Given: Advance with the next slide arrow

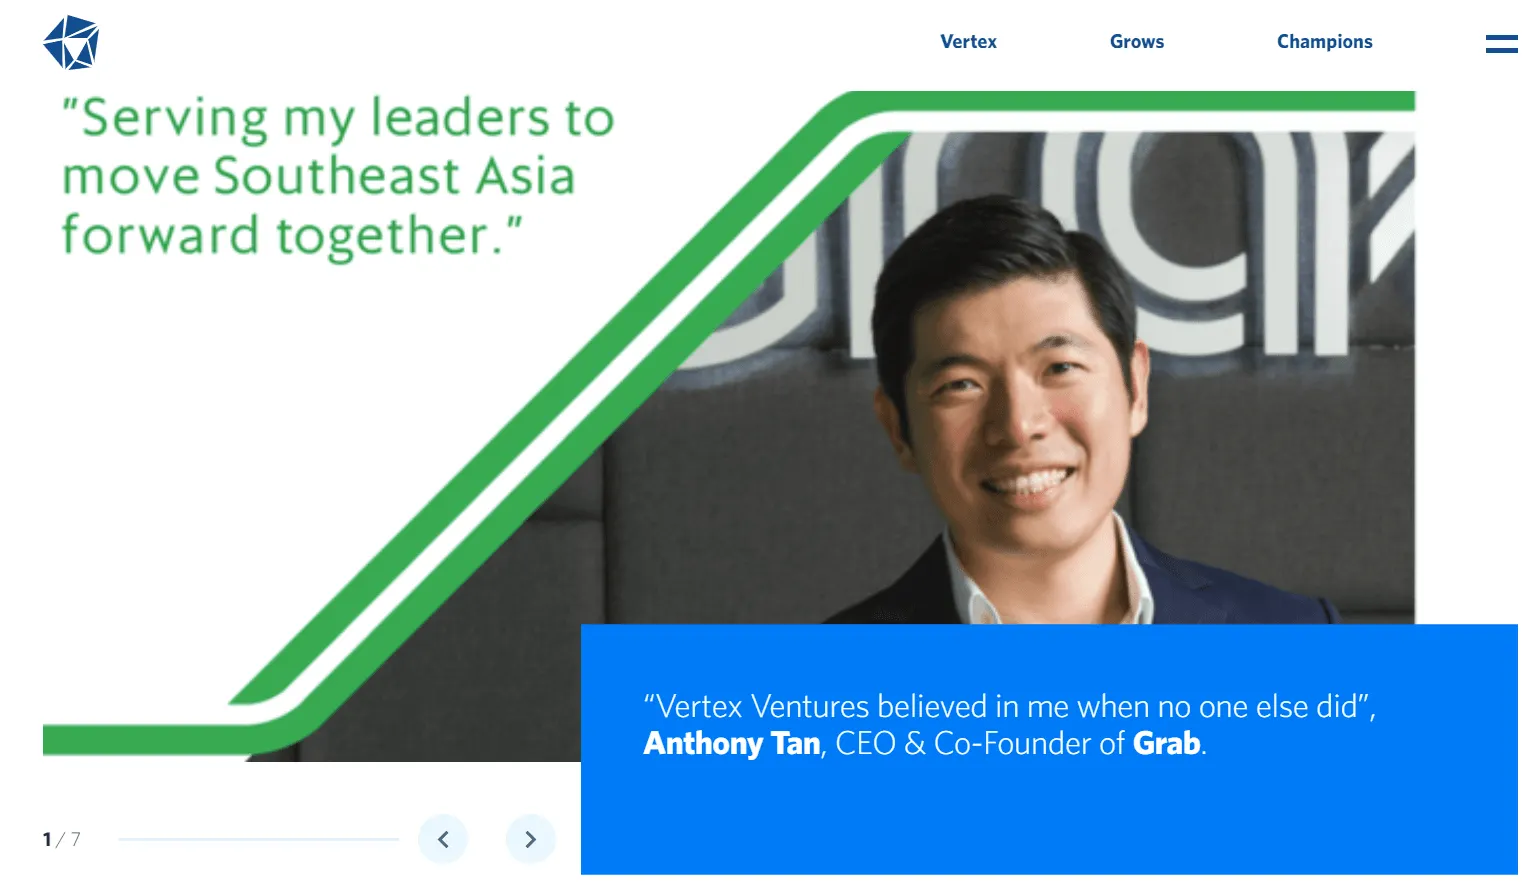Looking at the screenshot, I should pyautogui.click(x=531, y=839).
